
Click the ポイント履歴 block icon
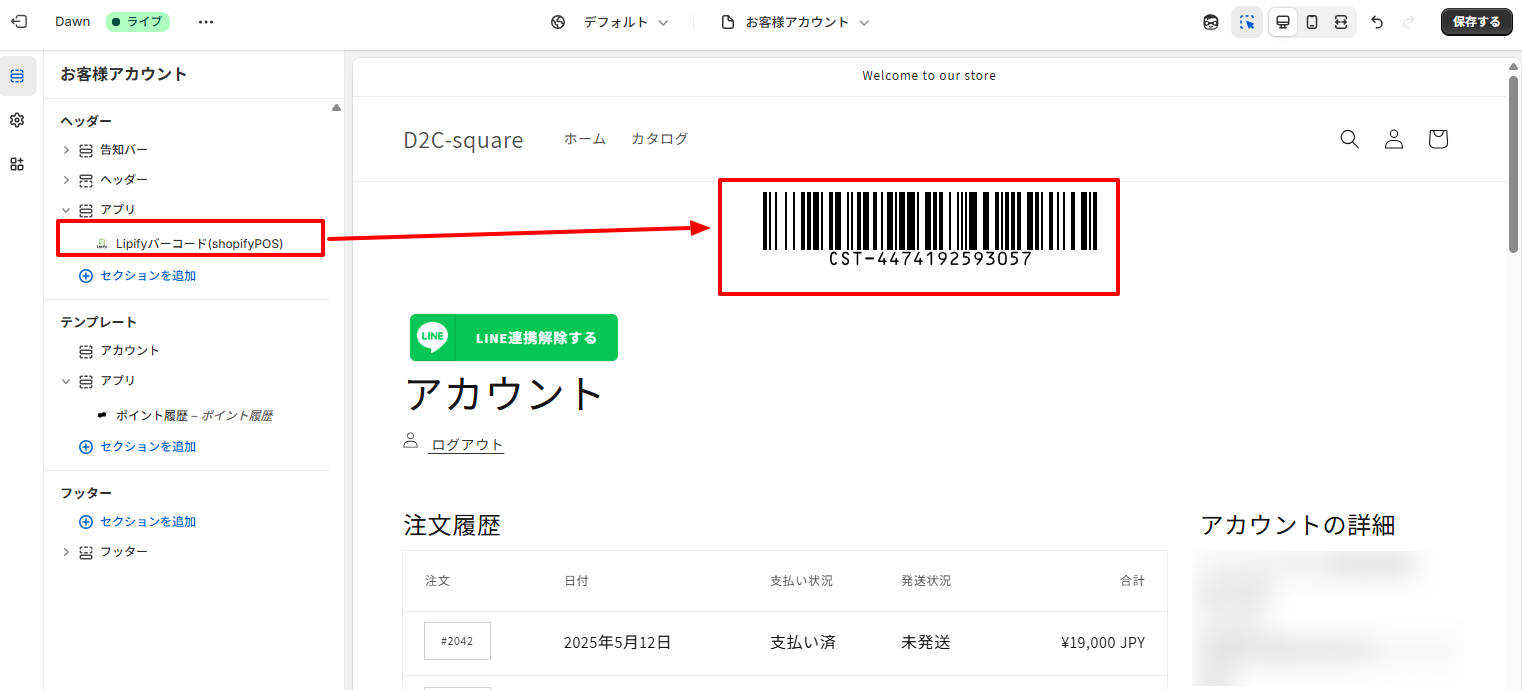pos(102,415)
